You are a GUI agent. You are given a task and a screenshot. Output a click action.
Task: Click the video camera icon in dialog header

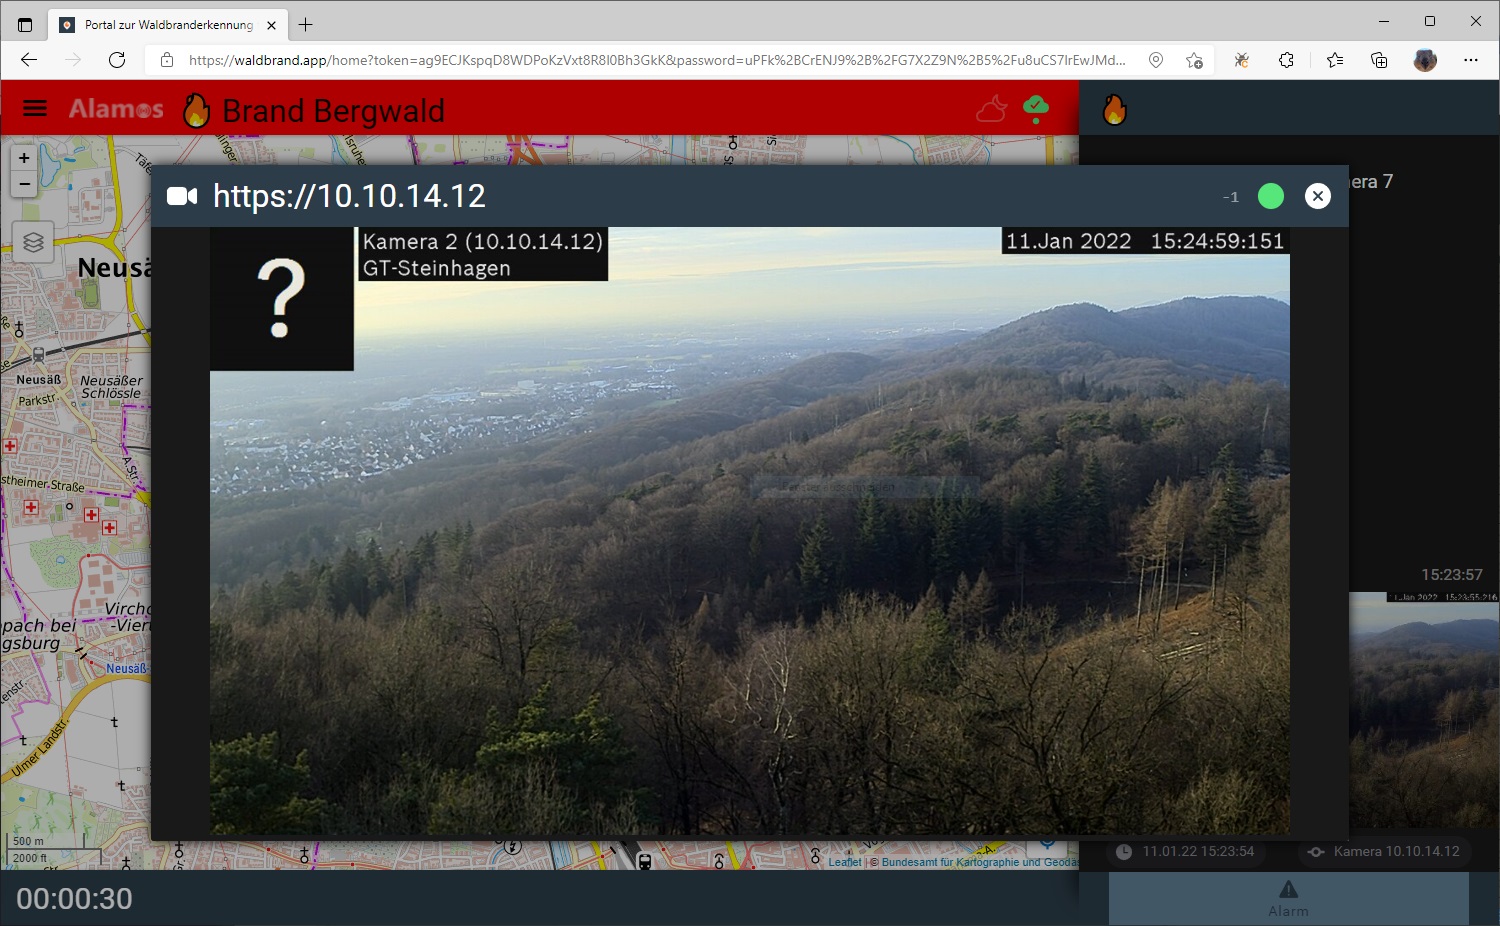pos(182,196)
